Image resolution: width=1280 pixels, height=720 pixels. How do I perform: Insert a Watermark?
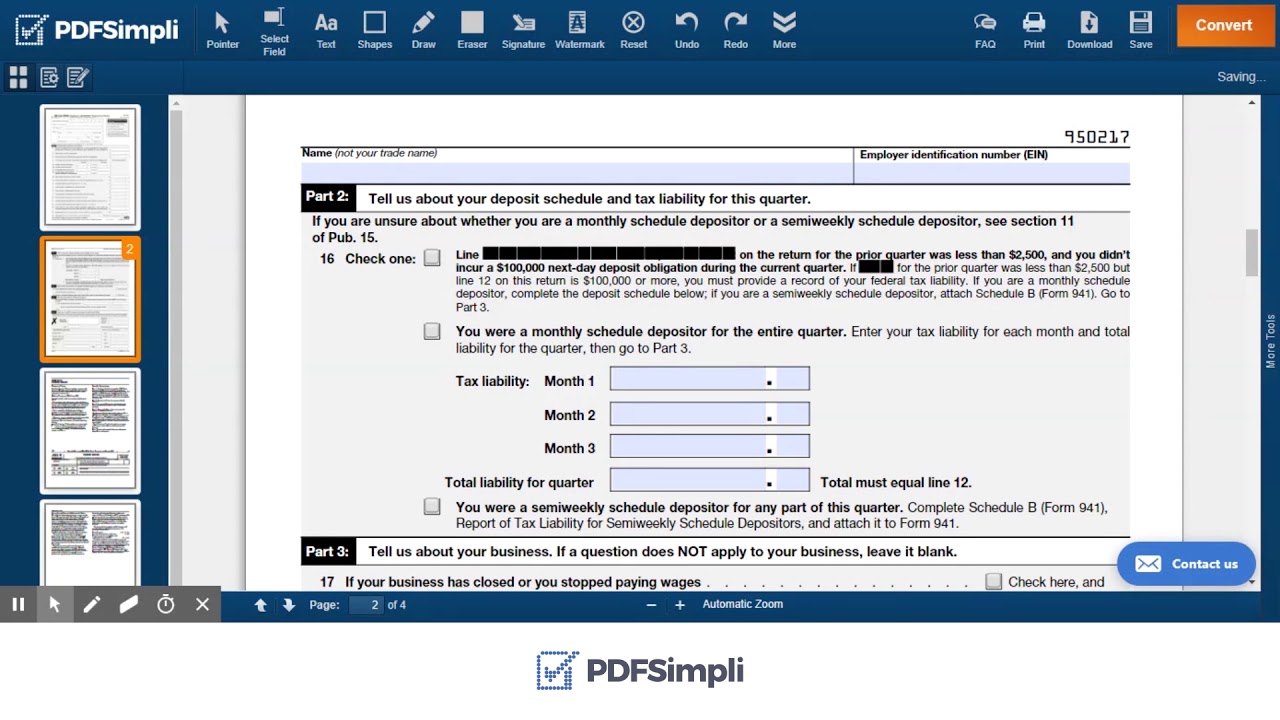(579, 30)
